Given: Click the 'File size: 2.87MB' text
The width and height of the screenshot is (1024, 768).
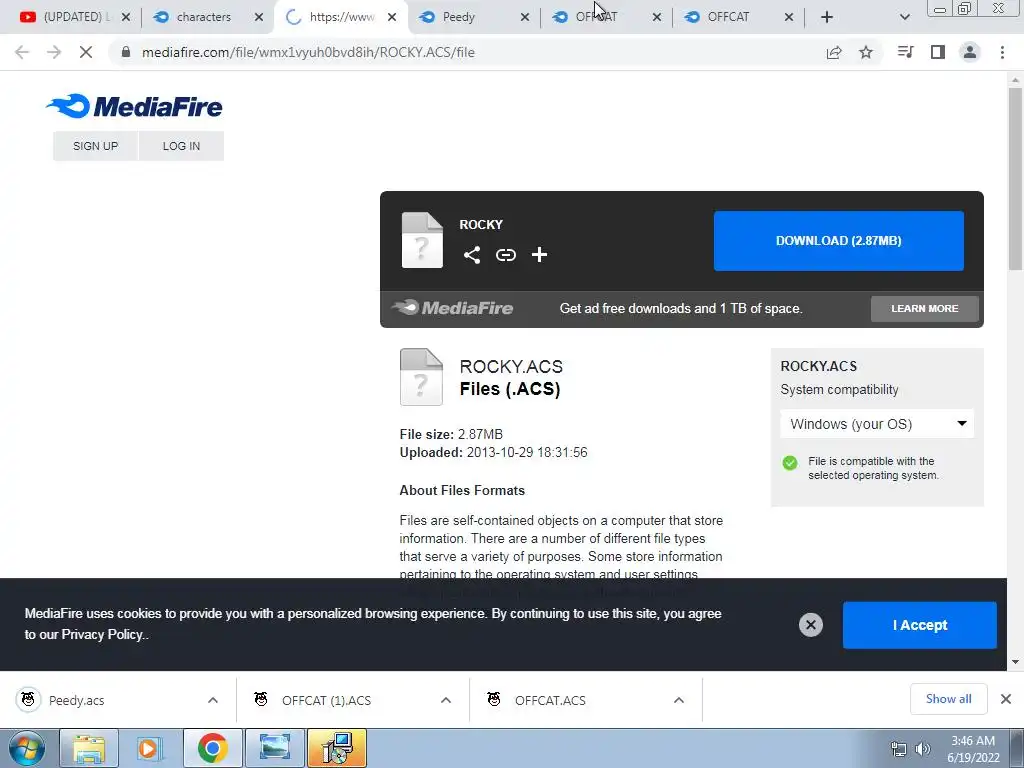Looking at the screenshot, I should click(x=451, y=434).
